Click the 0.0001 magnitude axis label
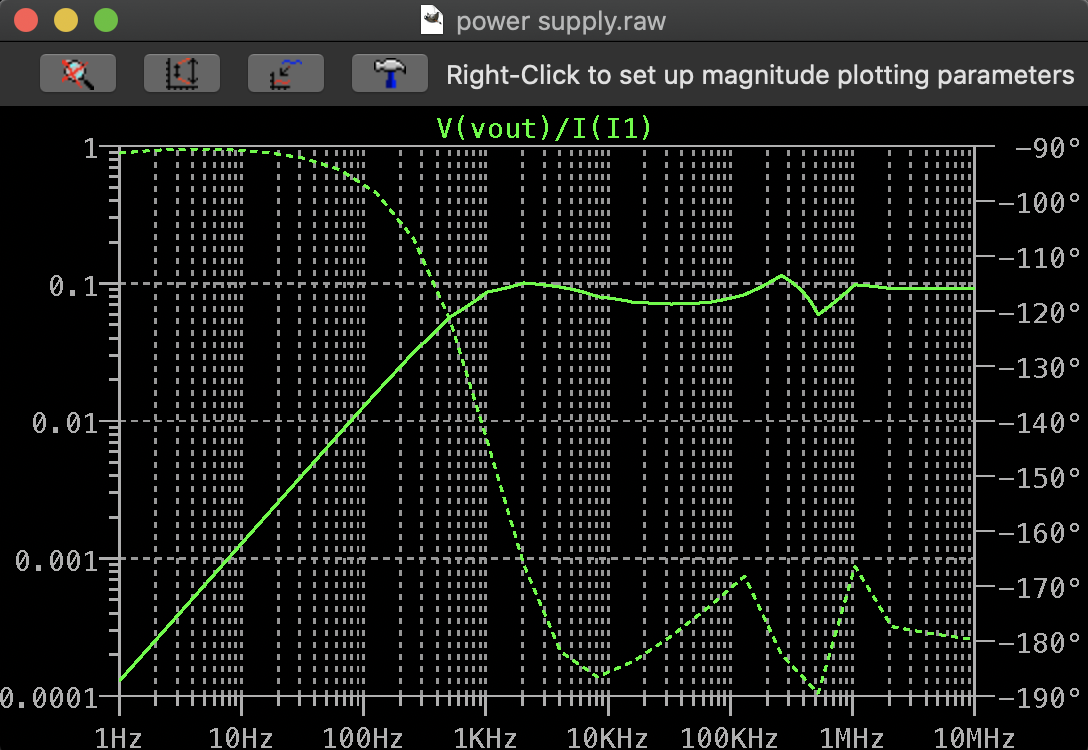 point(49,697)
